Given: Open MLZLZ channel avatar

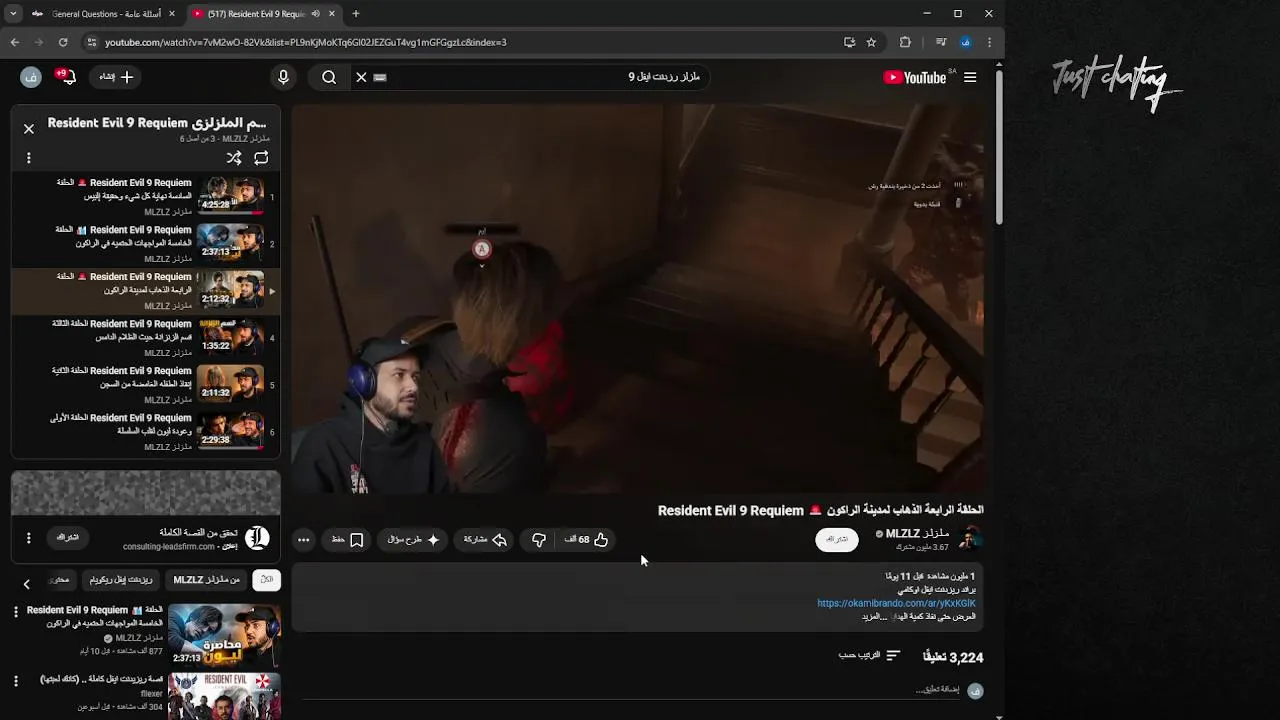Looking at the screenshot, I should [x=969, y=540].
